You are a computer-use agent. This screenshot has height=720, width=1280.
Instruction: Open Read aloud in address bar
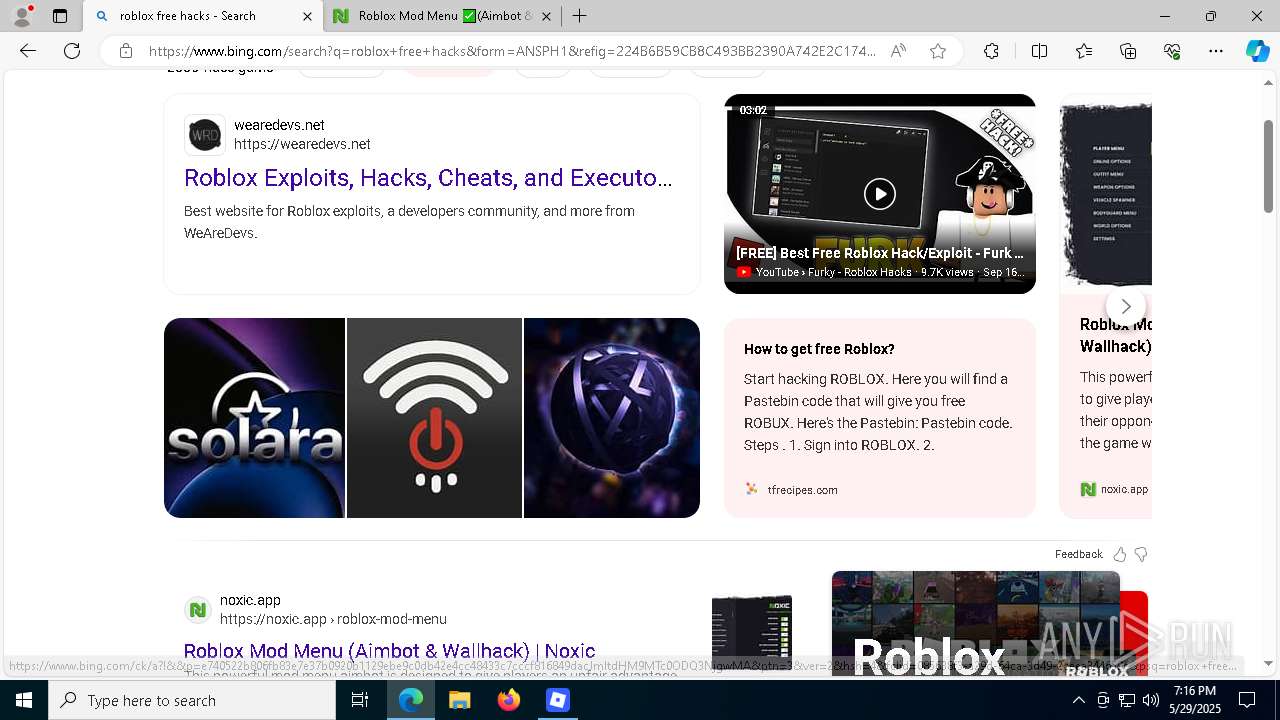tap(898, 51)
